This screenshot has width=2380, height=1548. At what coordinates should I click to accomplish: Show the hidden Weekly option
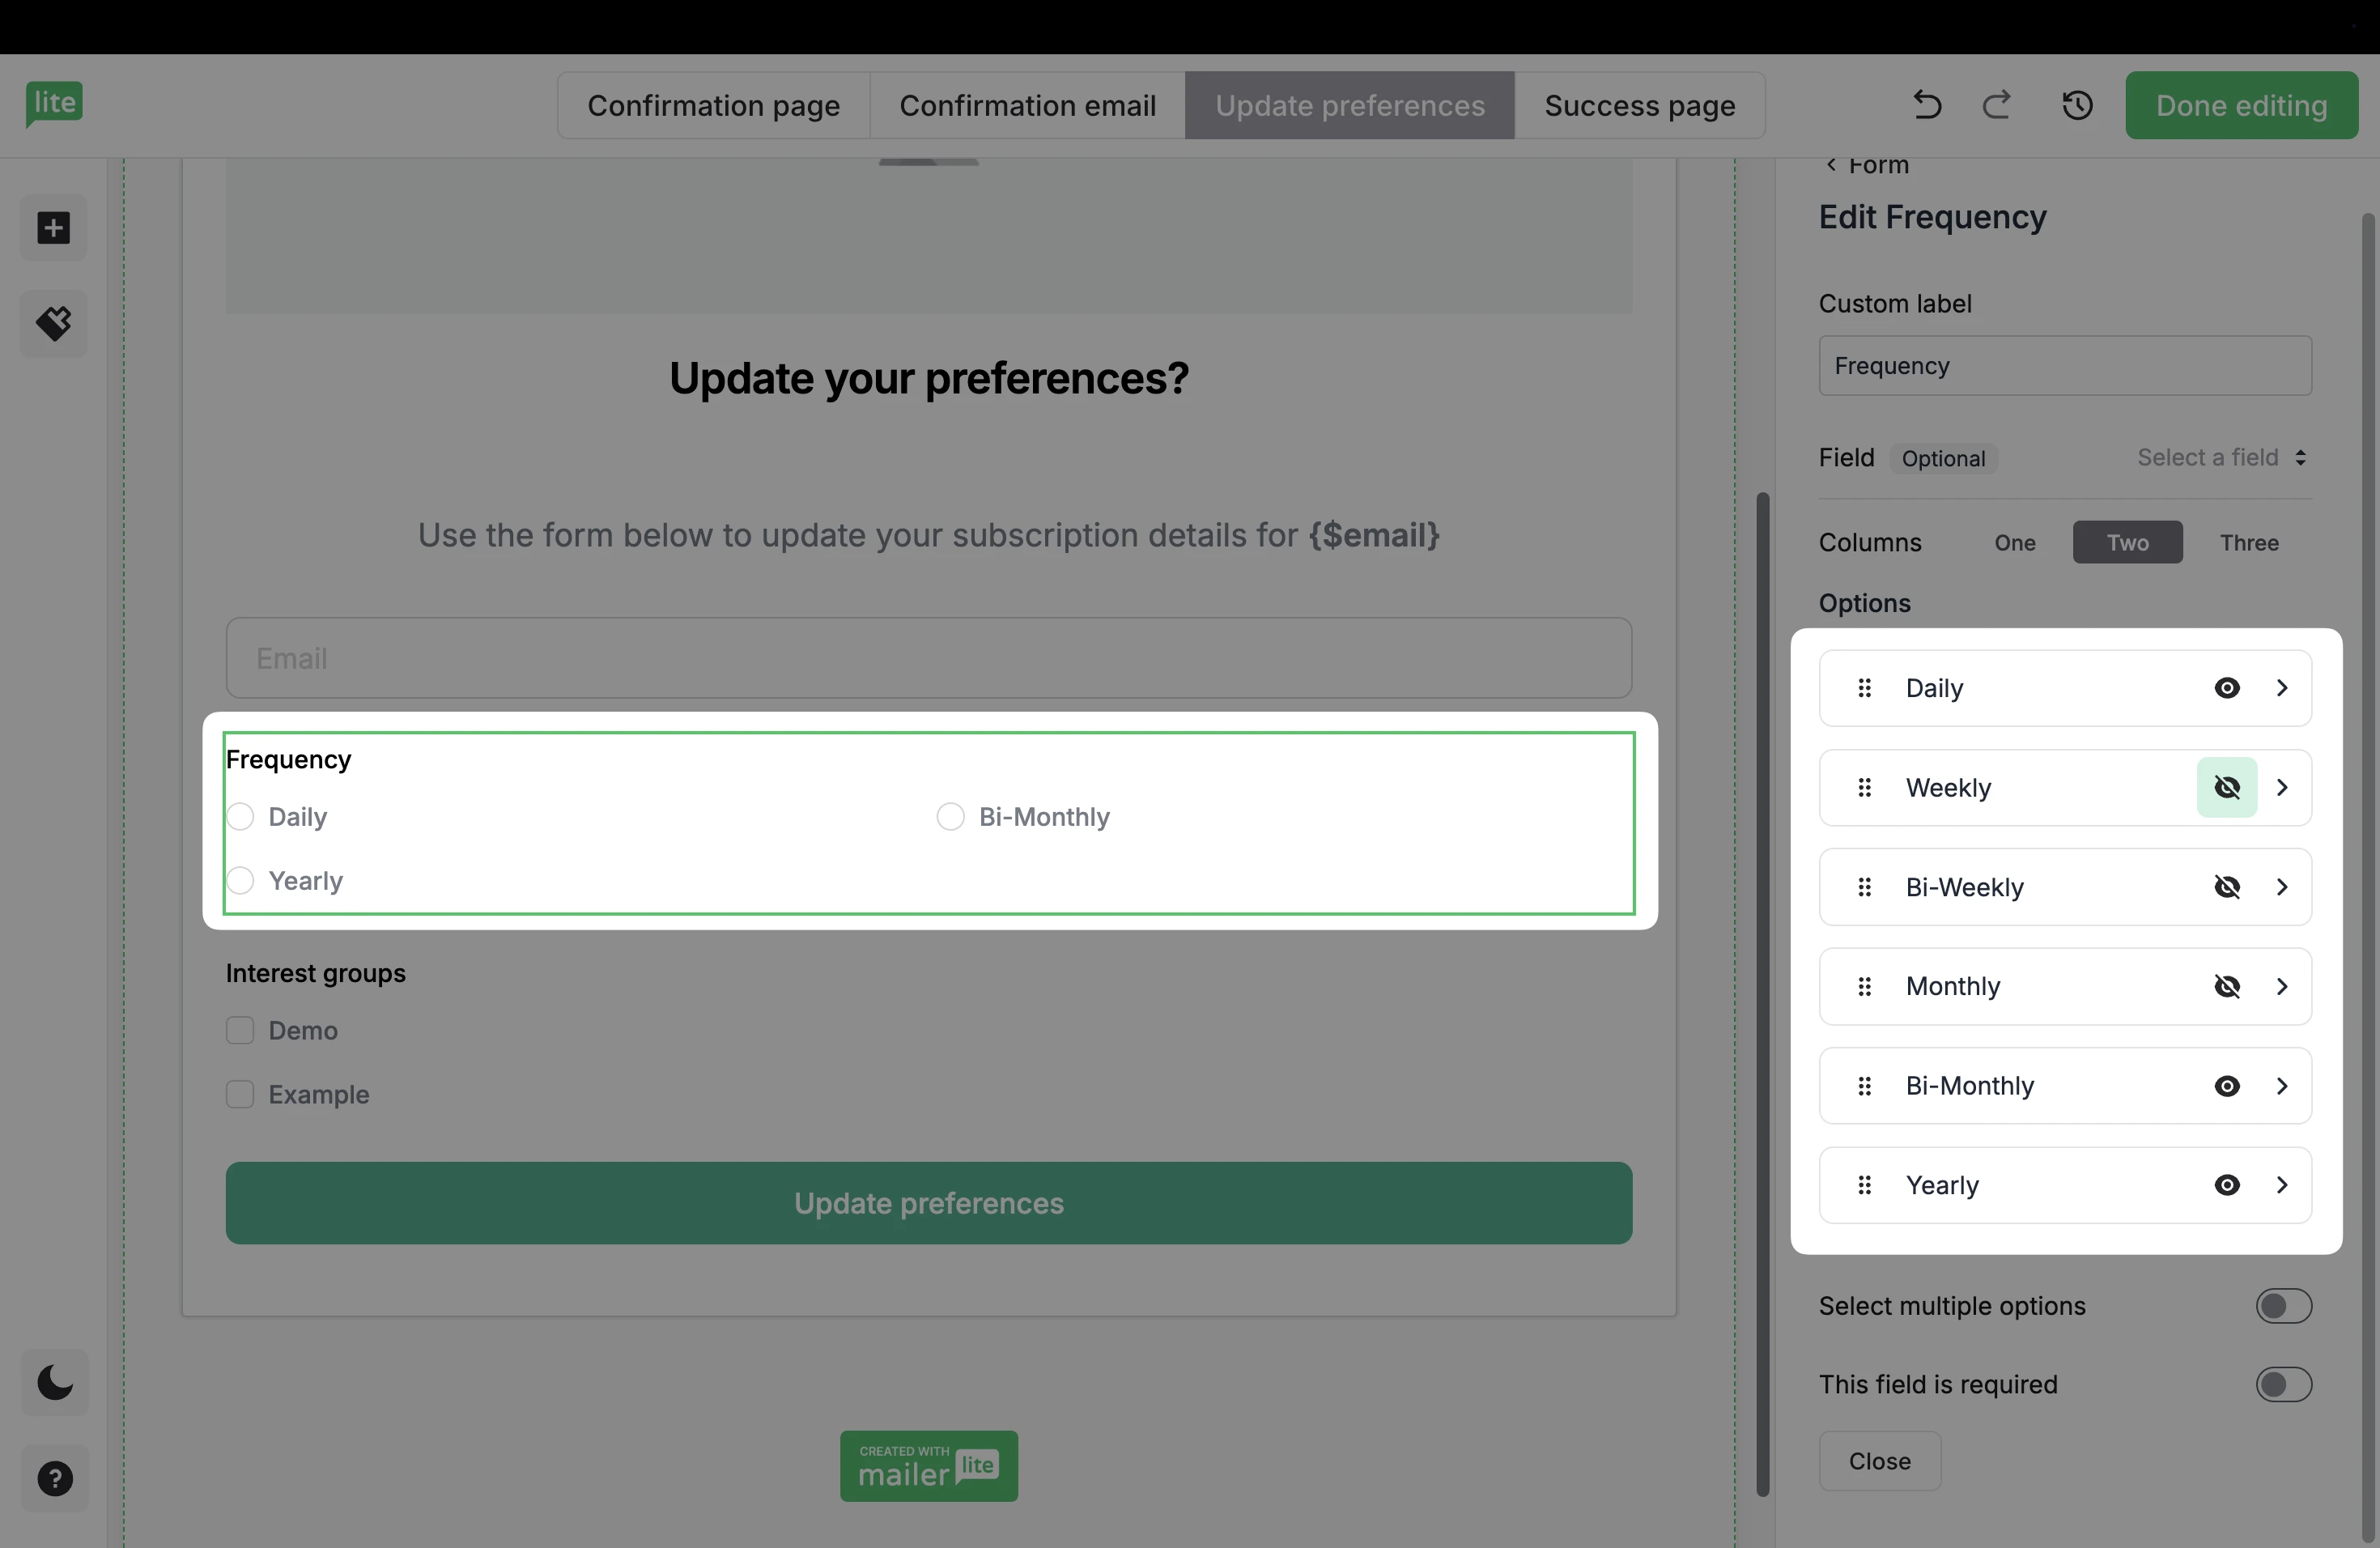2226,788
